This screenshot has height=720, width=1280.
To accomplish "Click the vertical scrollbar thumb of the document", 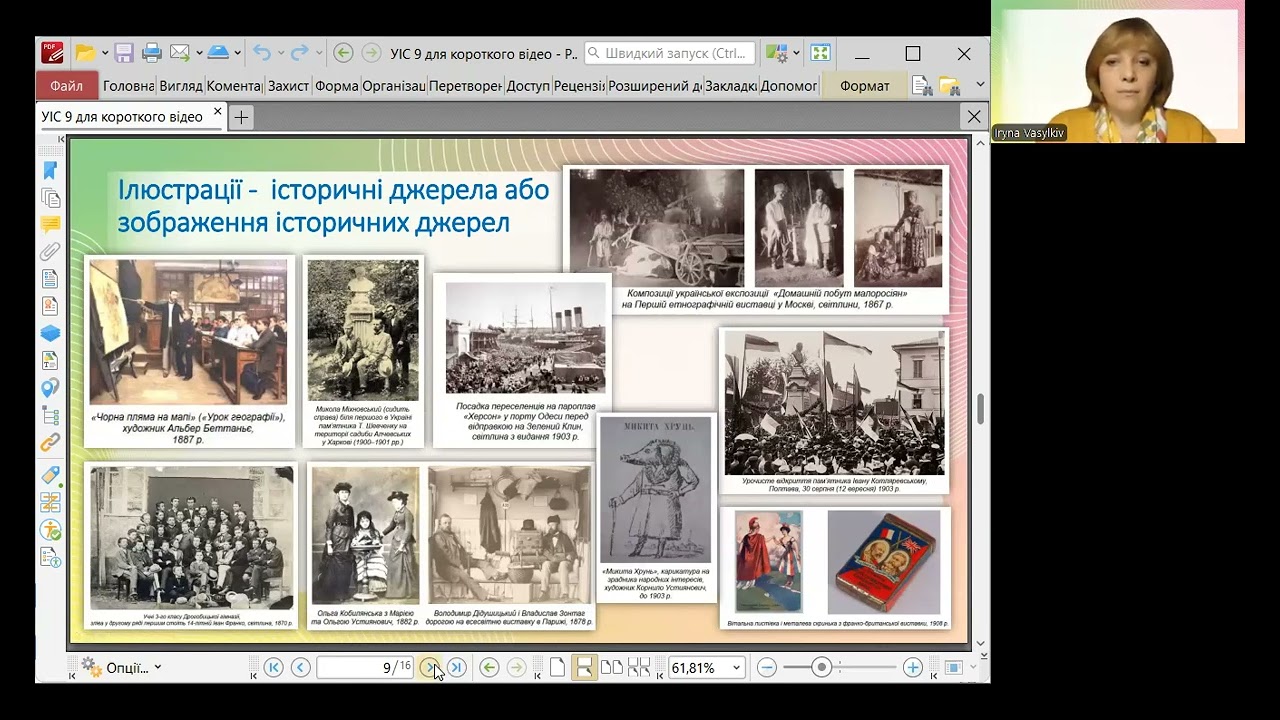I will click(981, 408).
